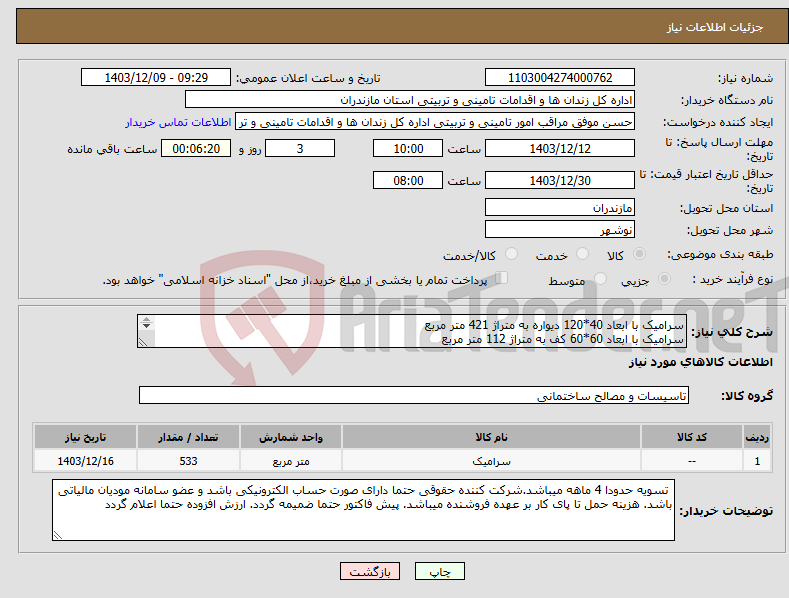The height and width of the screenshot is (598, 789).
Task: Open the اطلاعات تماس خریدار link
Action: coord(178,122)
